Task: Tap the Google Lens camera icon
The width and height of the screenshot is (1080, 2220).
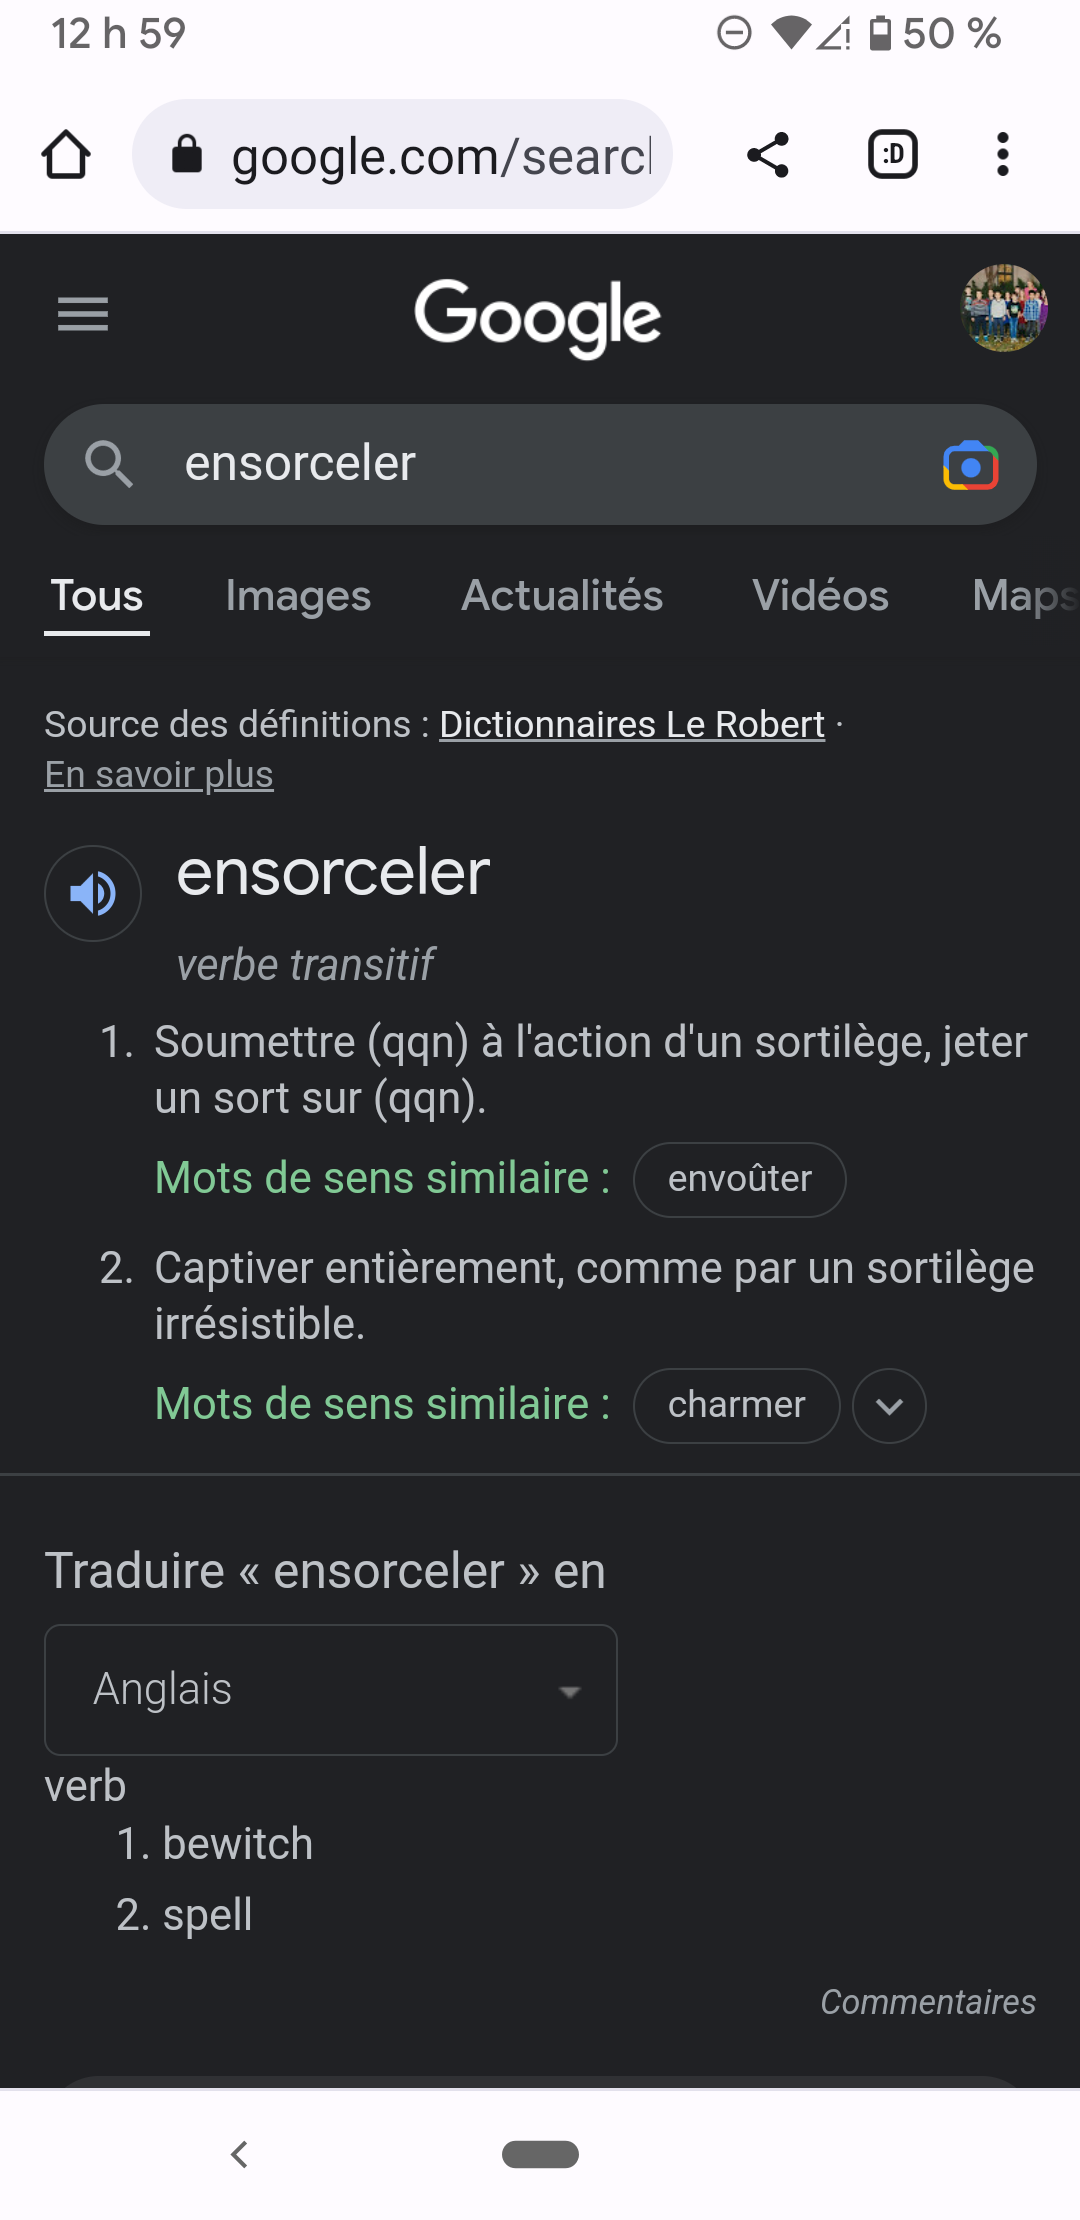Action: pyautogui.click(x=970, y=465)
